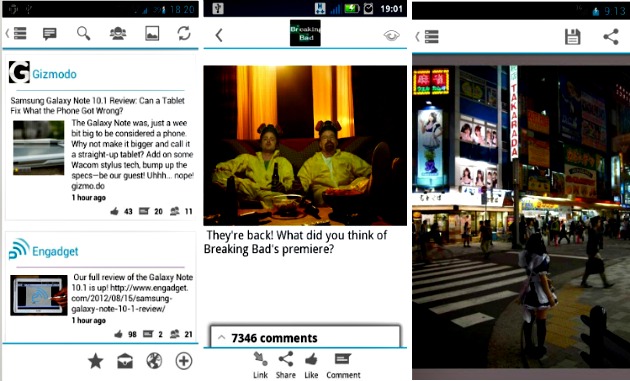Viewport: 630px width, 381px height.
Task: Open the Gizmodo page name link
Action: [54, 74]
